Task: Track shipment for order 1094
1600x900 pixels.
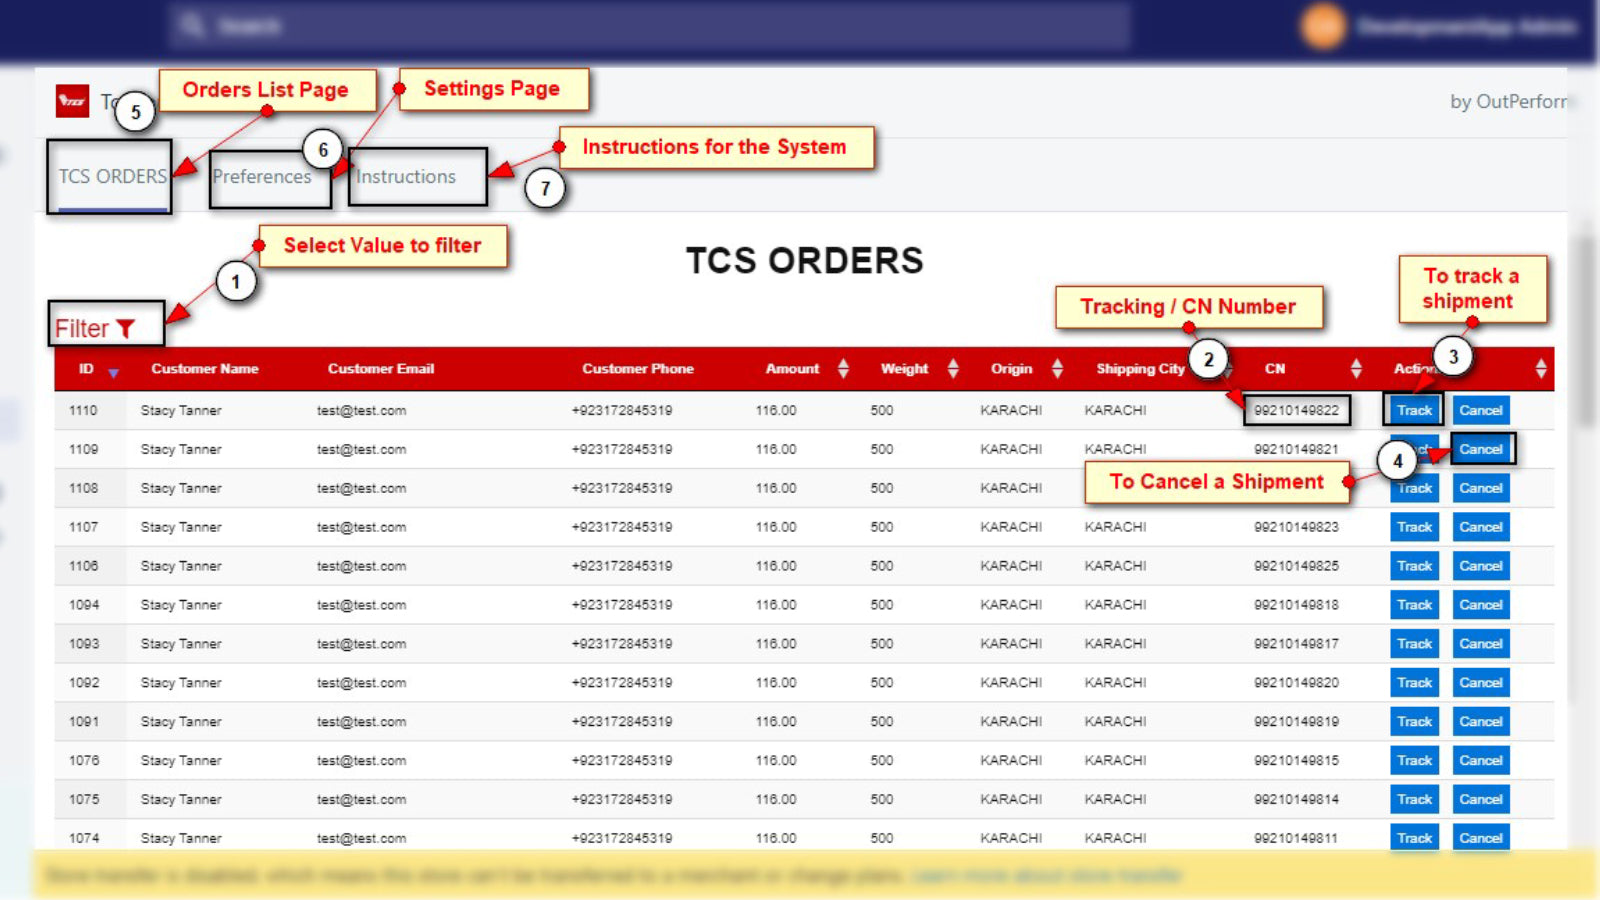Action: point(1414,605)
